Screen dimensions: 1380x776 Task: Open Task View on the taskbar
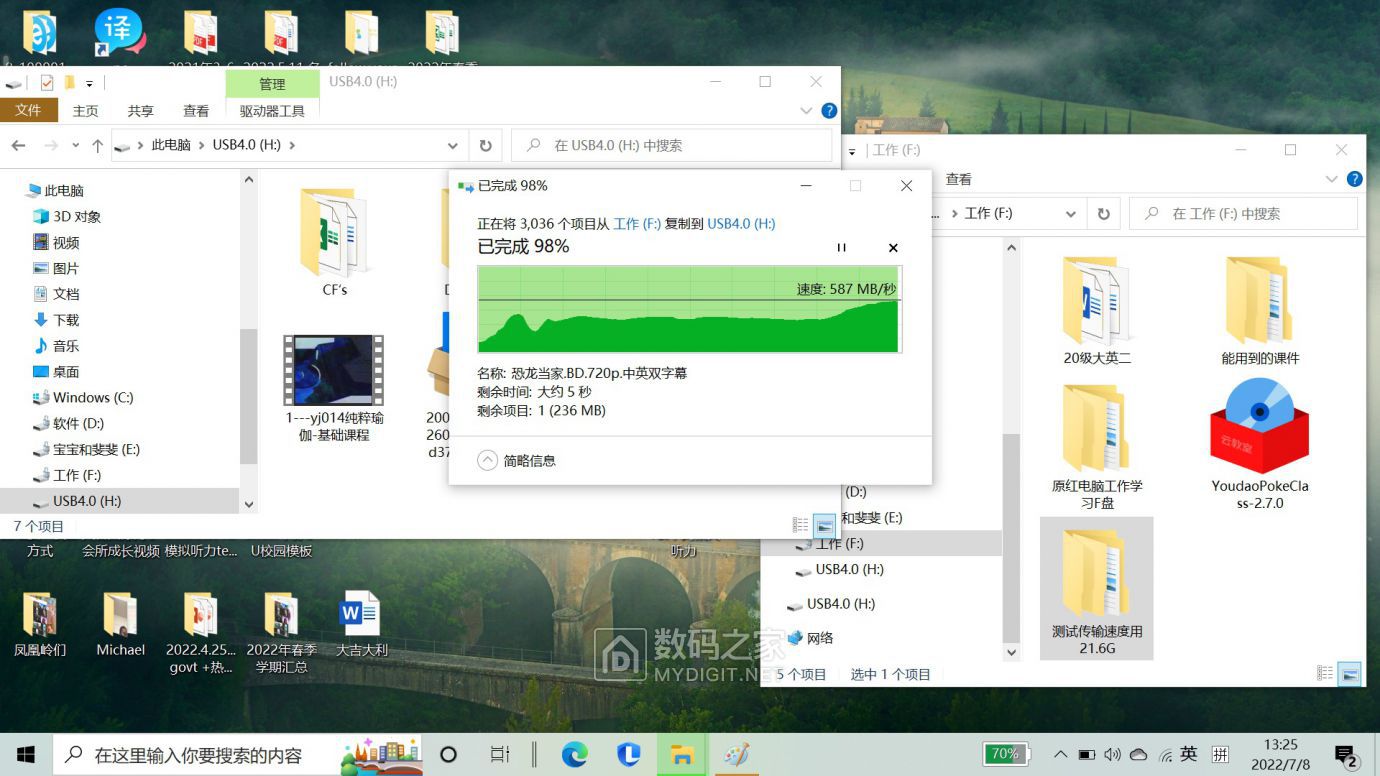[x=500, y=754]
